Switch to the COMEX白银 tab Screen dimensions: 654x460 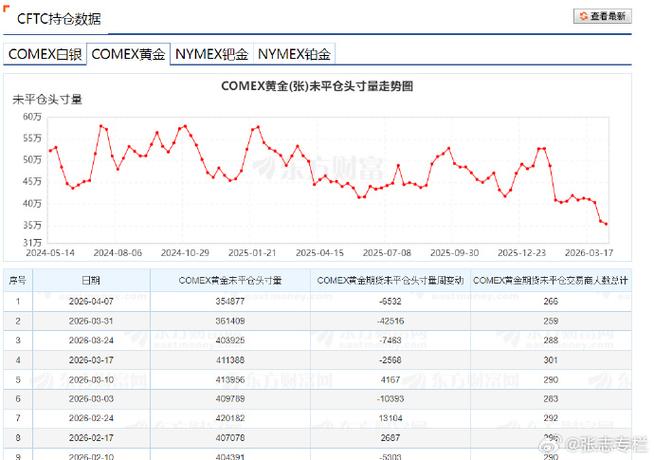pyautogui.click(x=45, y=54)
